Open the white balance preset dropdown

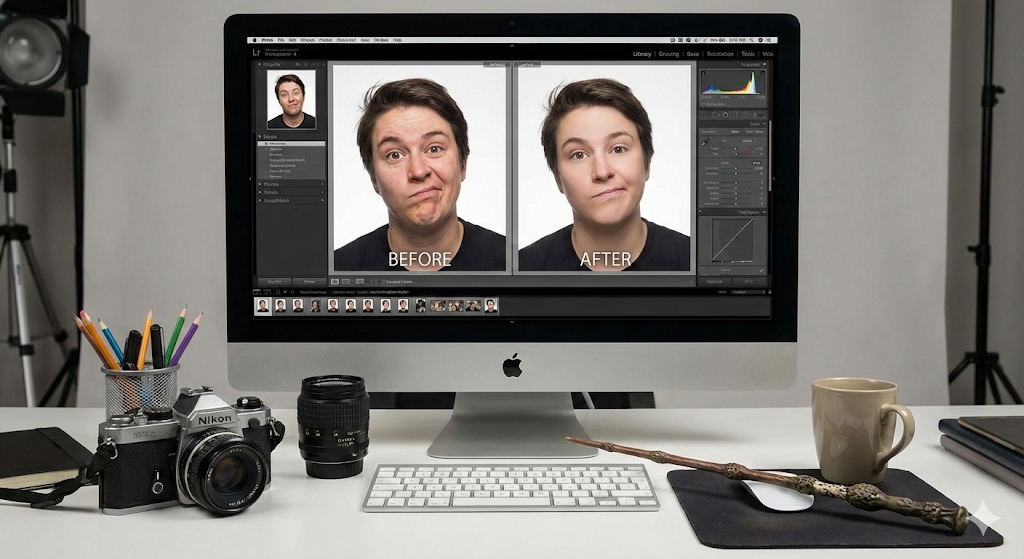(x=748, y=140)
